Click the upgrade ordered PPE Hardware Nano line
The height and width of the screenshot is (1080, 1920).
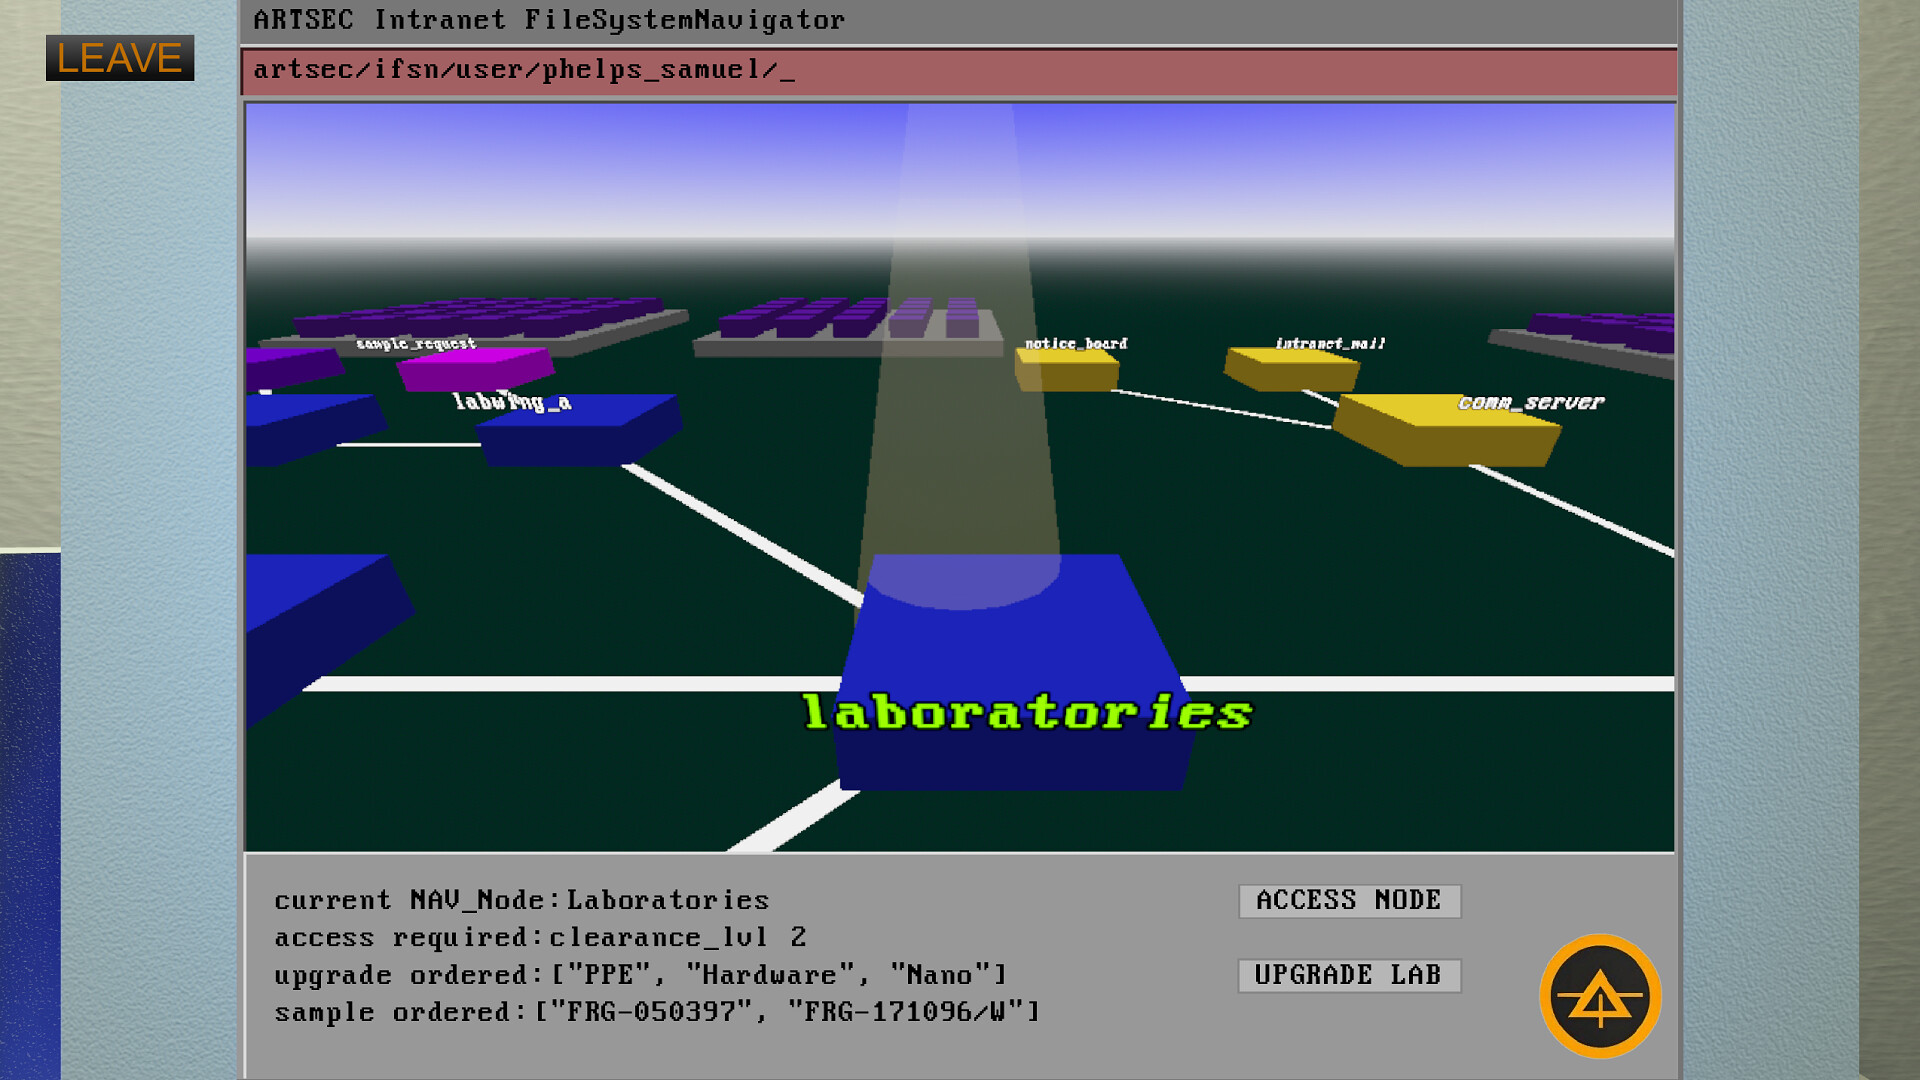tap(640, 975)
